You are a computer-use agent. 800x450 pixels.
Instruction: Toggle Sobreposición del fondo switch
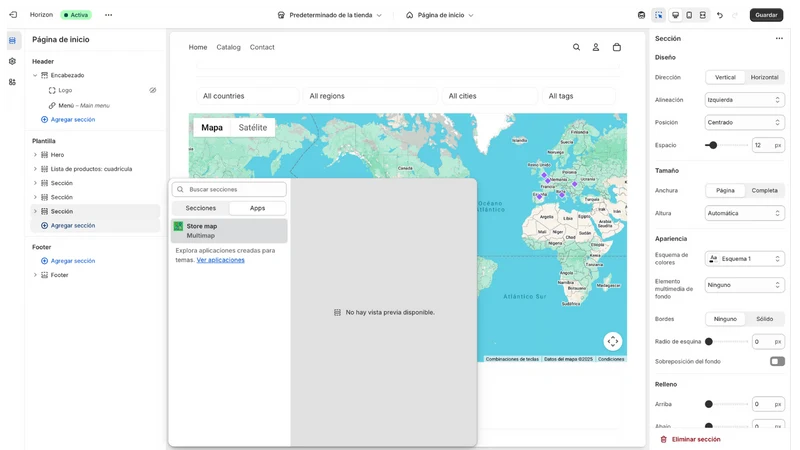777,361
